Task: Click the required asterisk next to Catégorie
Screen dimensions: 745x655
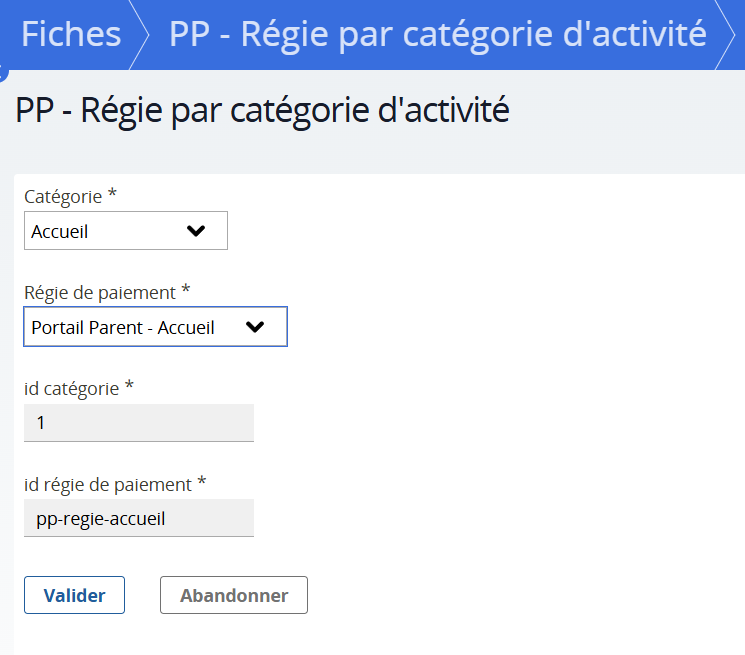Action: [112, 195]
